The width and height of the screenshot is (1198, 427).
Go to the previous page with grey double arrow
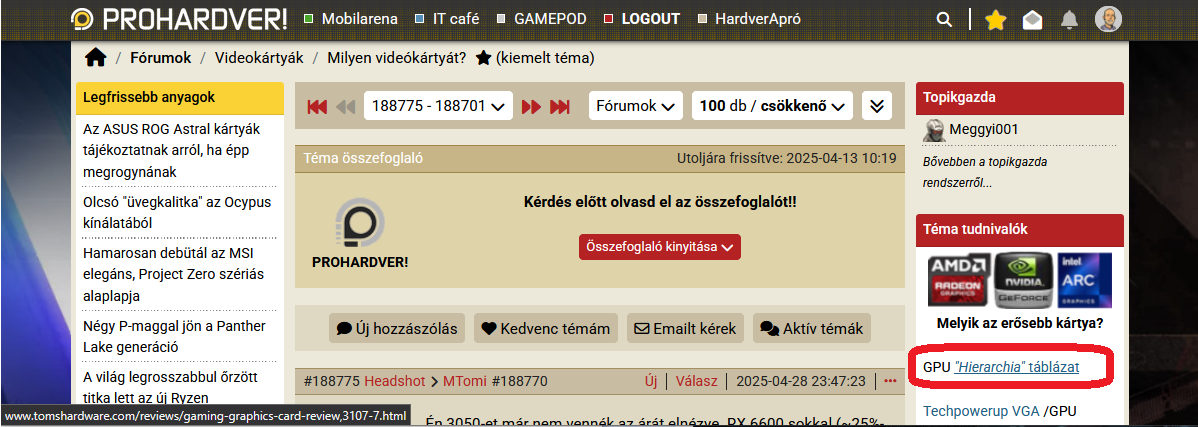[x=346, y=107]
